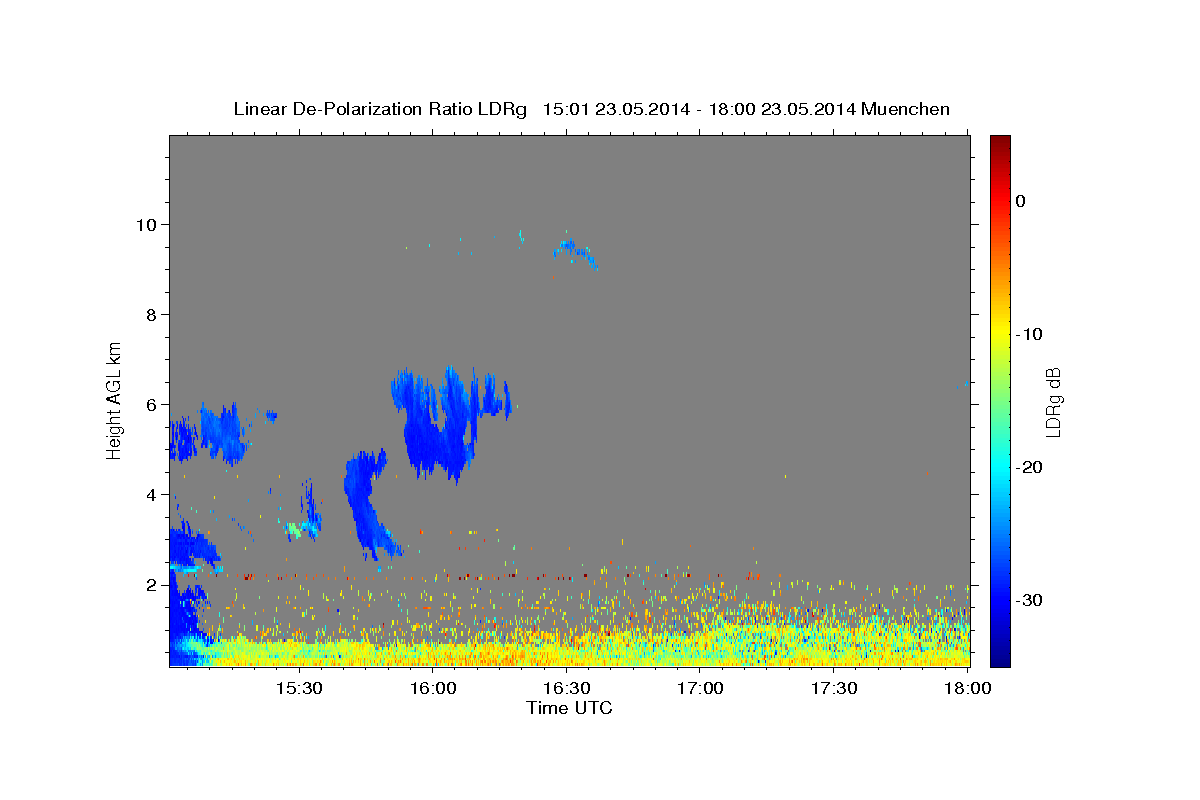This screenshot has width=1200, height=800.
Task: Click the height tick label 4
Action: [153, 494]
